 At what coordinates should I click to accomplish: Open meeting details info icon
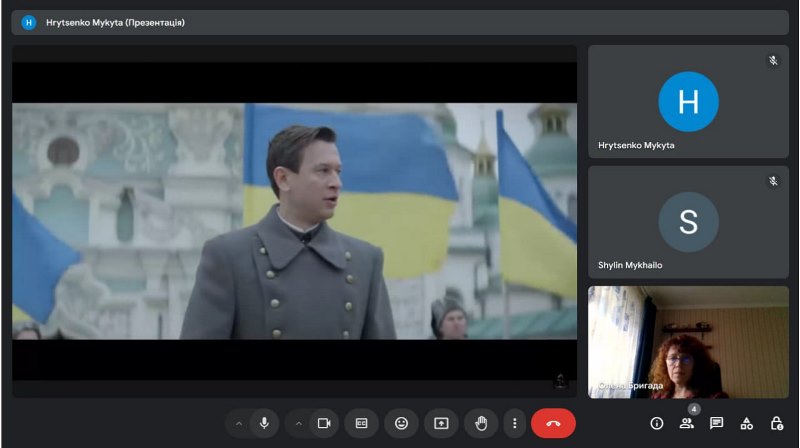tap(657, 424)
